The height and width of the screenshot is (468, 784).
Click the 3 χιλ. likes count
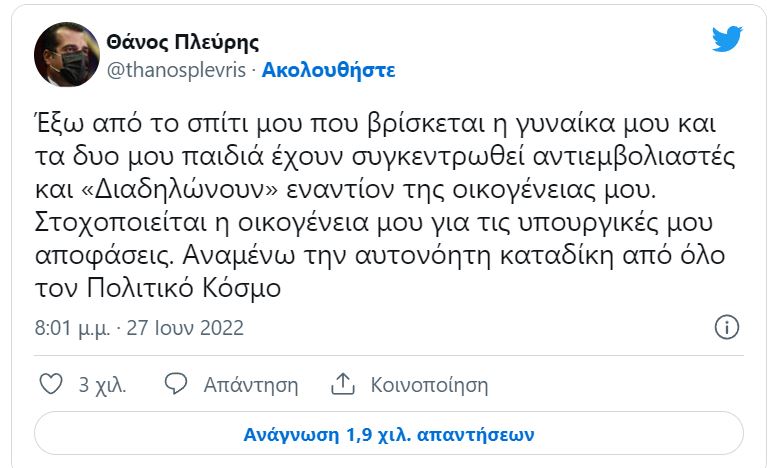[x=98, y=385]
